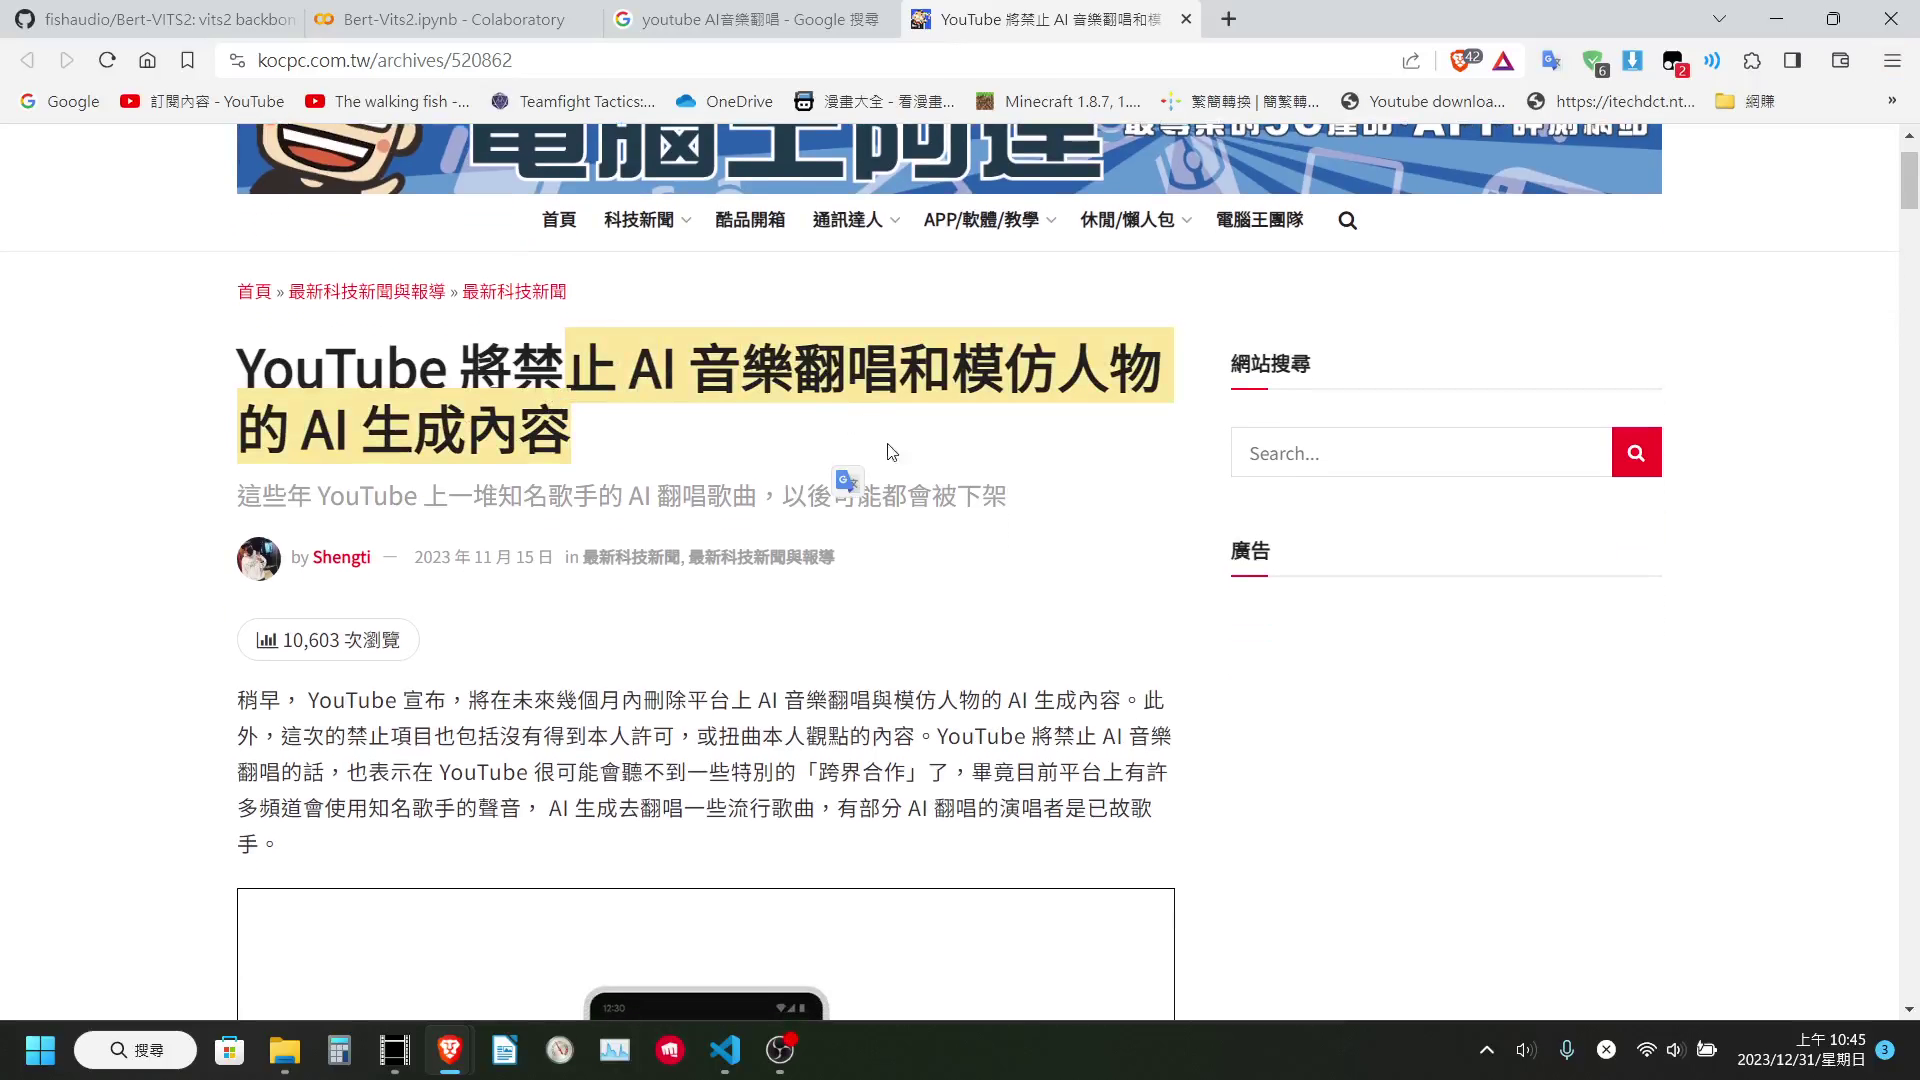The height and width of the screenshot is (1080, 1920).
Task: Open a new browser tab
Action: pos(1229,19)
